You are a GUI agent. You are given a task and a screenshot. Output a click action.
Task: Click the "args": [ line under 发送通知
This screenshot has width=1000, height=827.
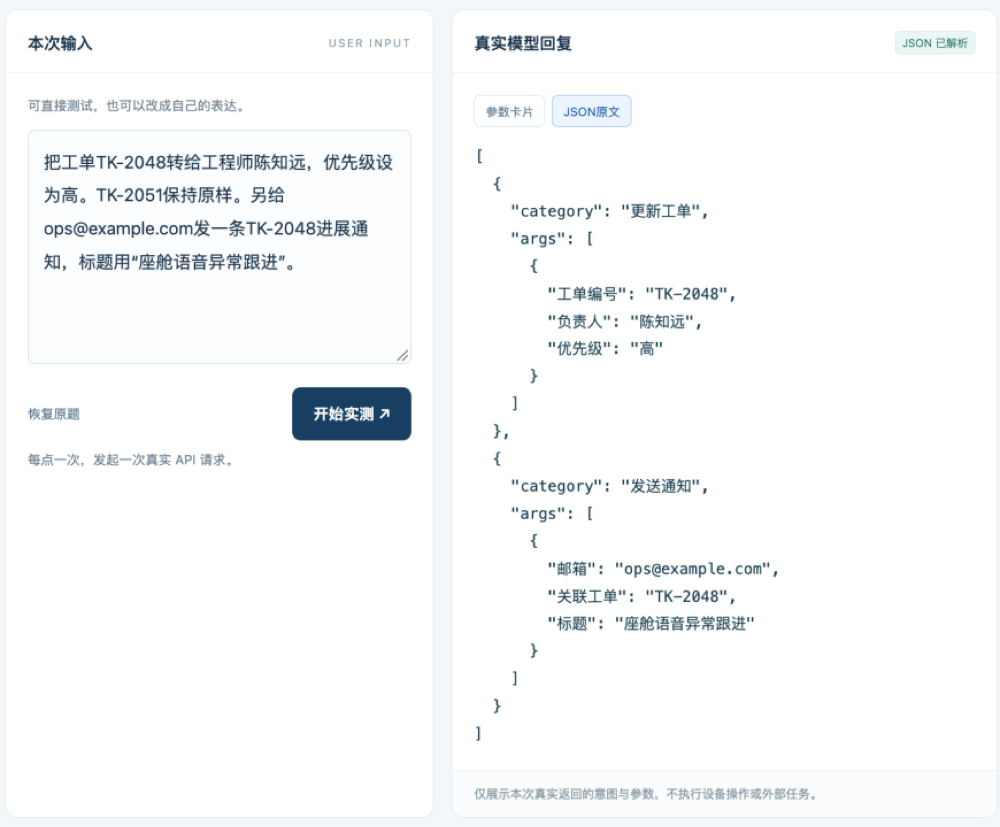552,514
